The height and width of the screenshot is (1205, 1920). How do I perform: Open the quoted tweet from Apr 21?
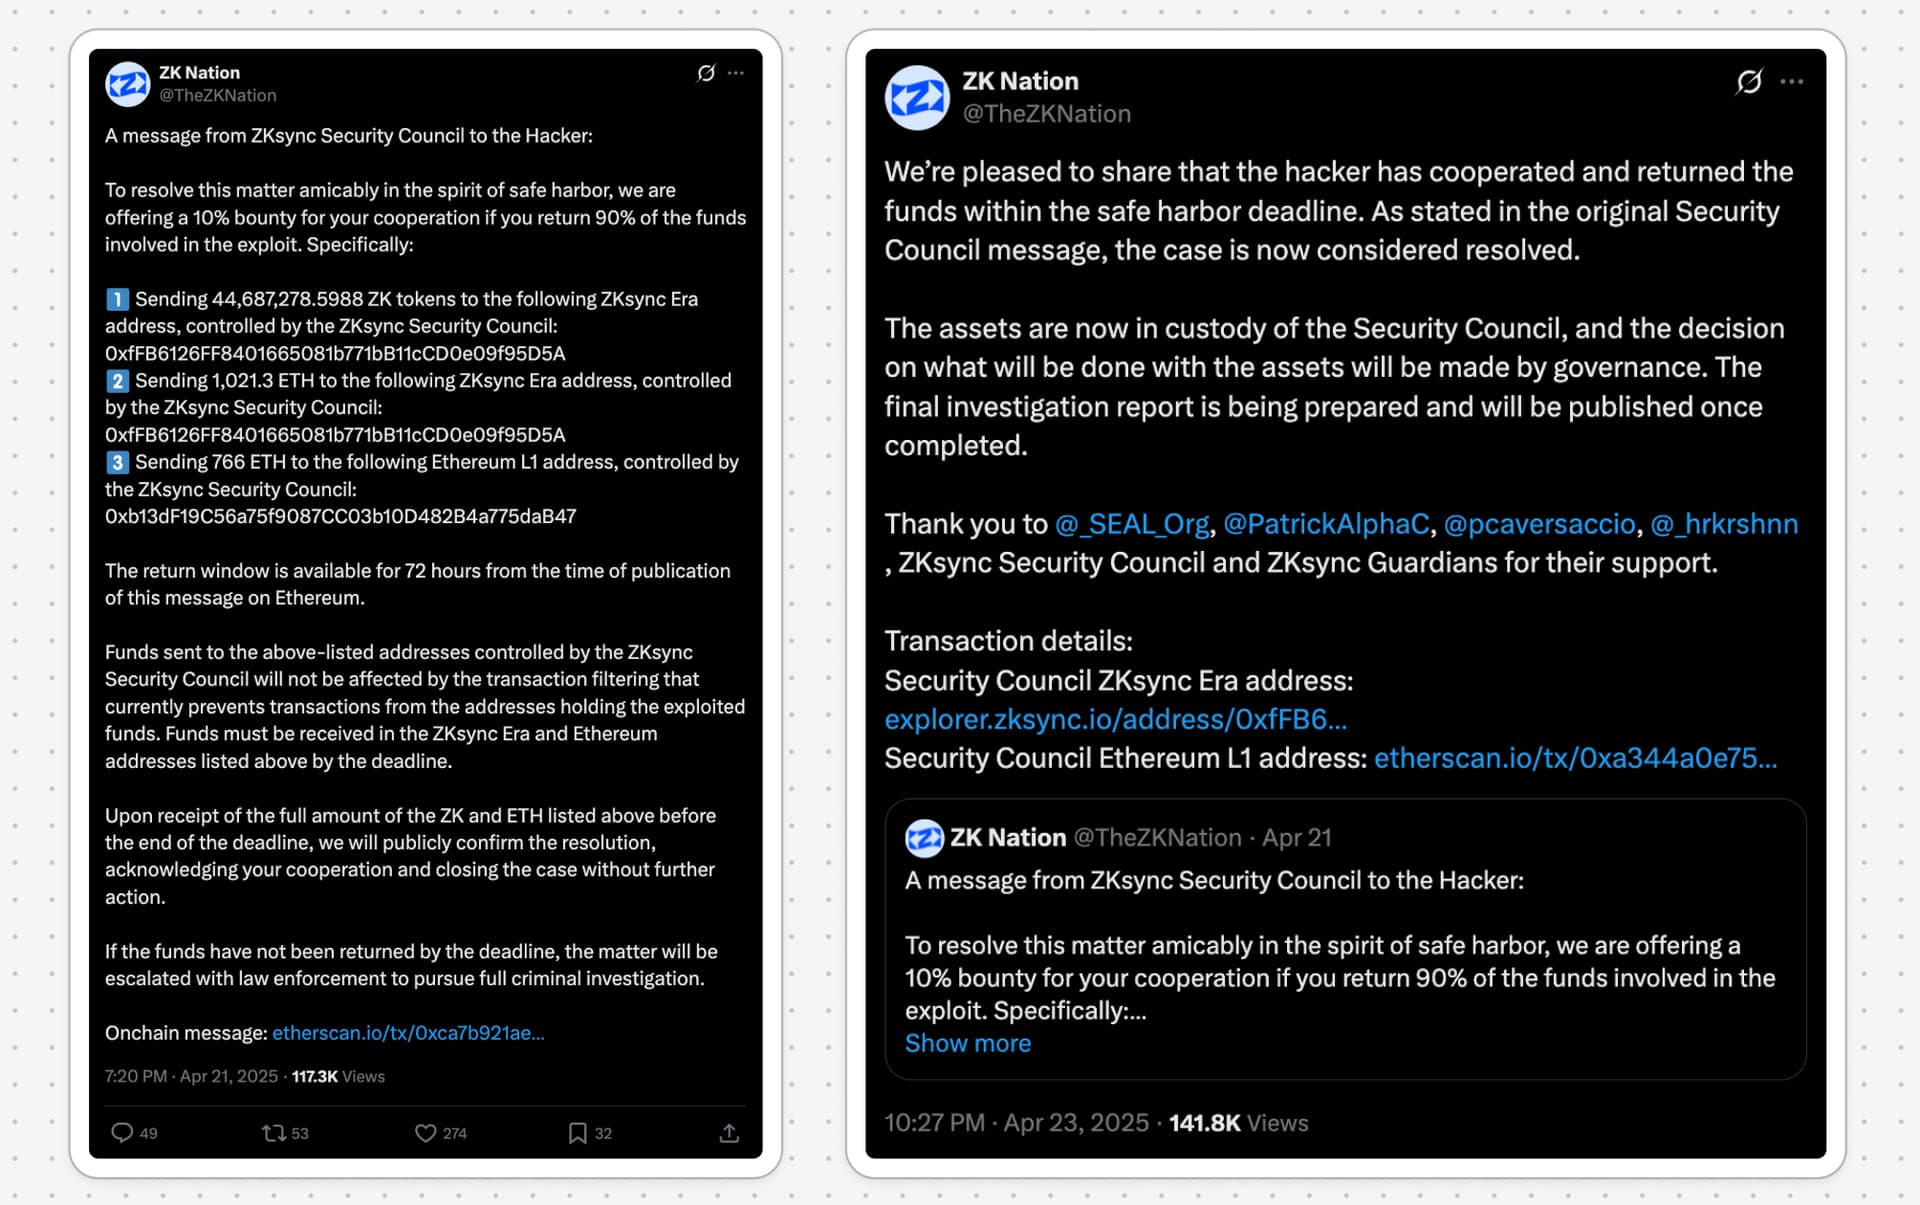[x=1345, y=938]
